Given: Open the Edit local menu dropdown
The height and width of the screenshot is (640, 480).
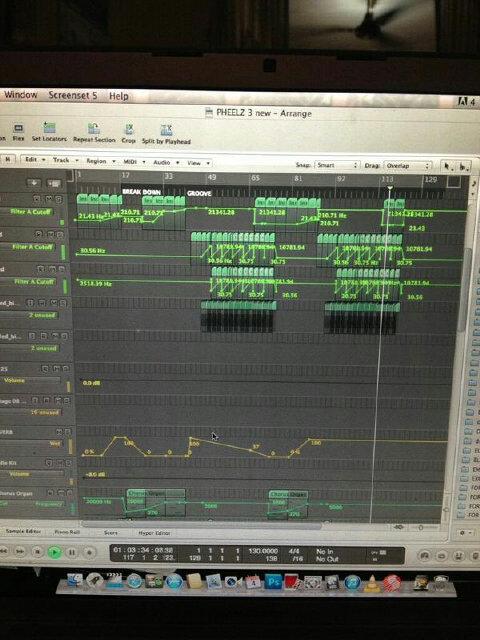Looking at the screenshot, I should 35,159.
